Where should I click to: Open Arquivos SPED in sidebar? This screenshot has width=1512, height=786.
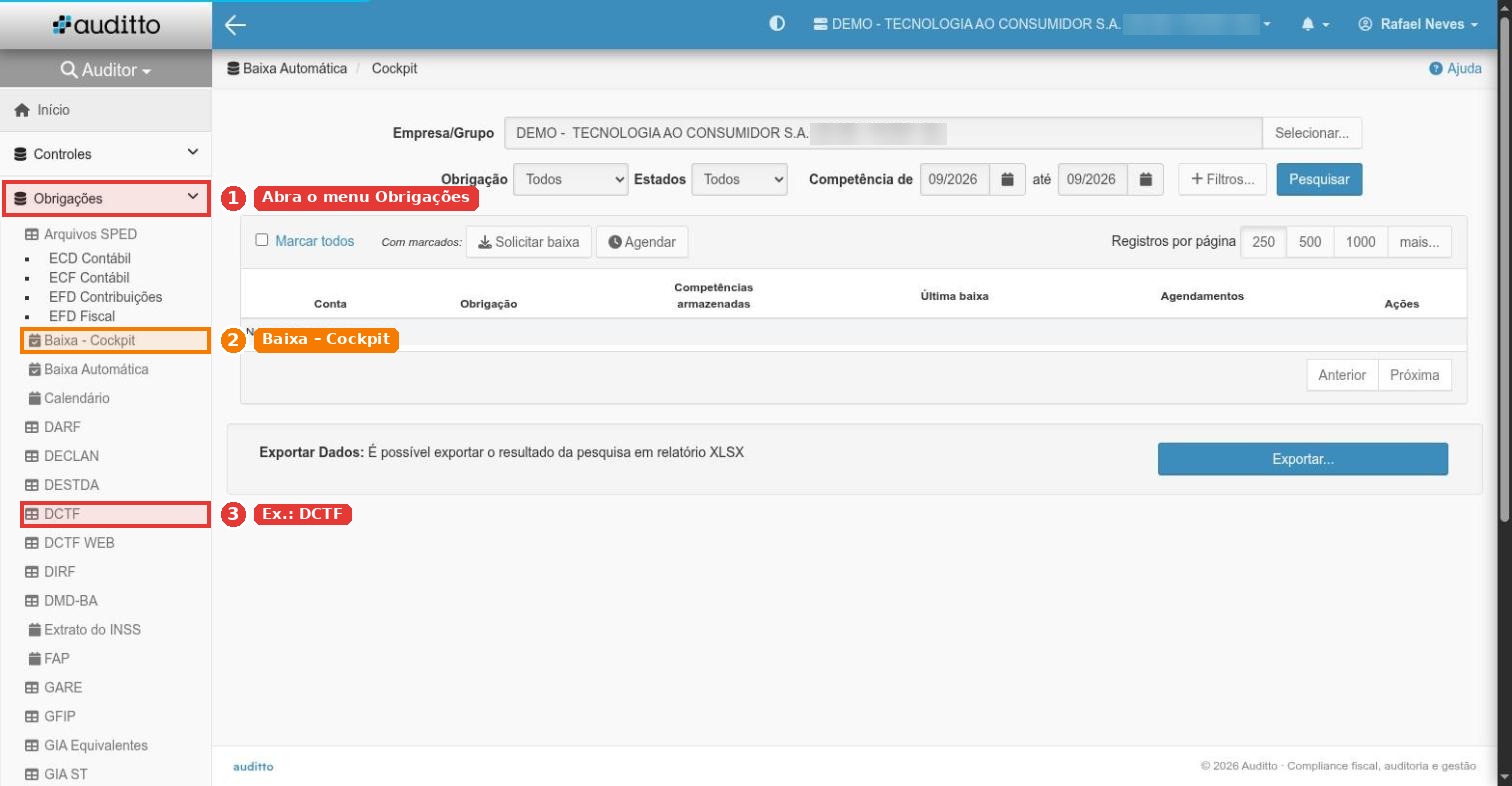[81, 234]
